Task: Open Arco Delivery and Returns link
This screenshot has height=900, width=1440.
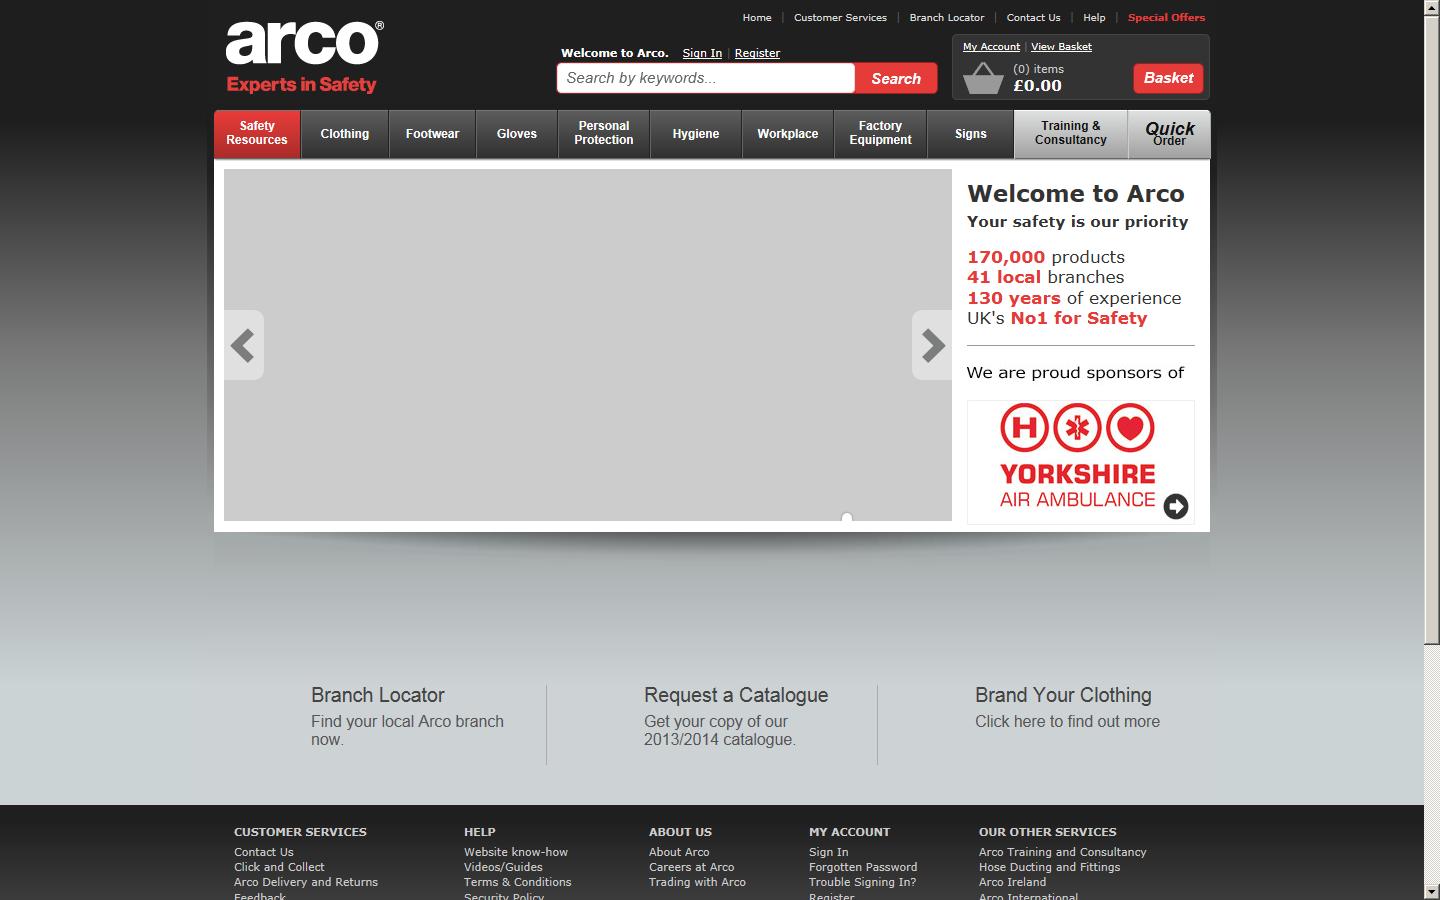Action: pos(306,882)
